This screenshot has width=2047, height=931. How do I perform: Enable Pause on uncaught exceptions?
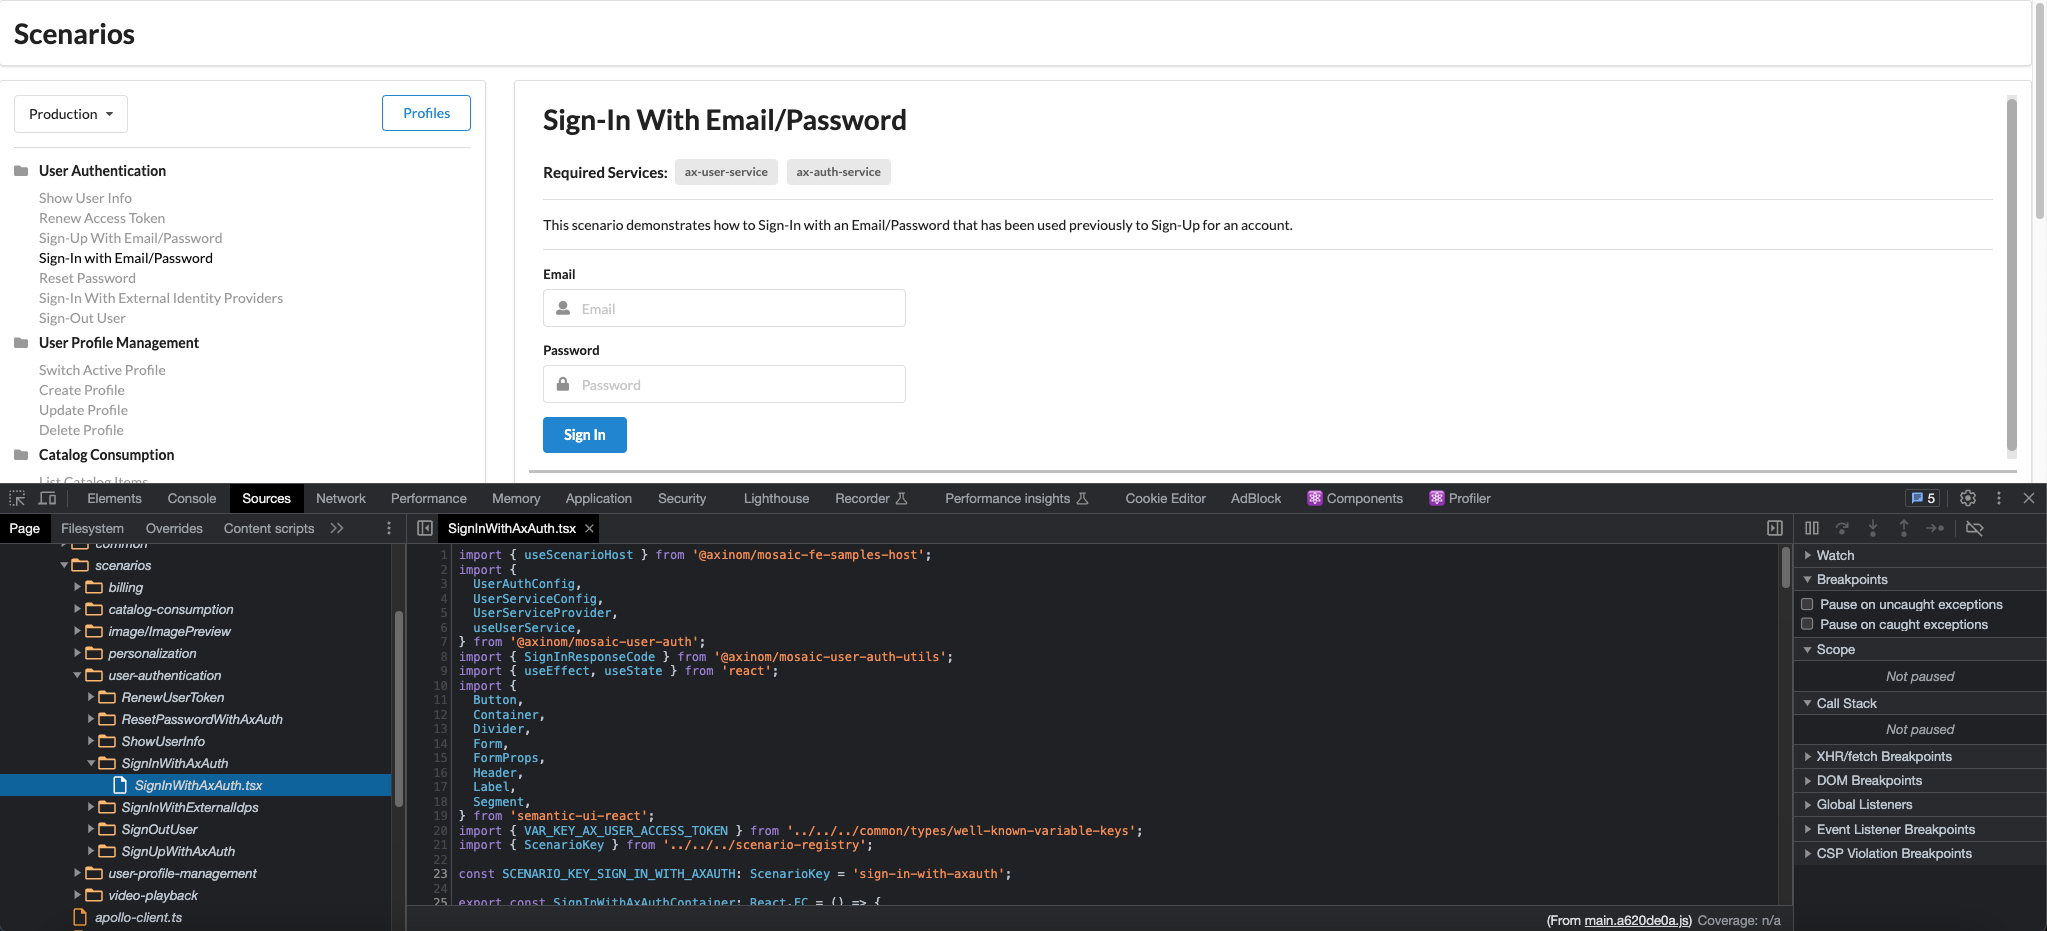click(1807, 604)
